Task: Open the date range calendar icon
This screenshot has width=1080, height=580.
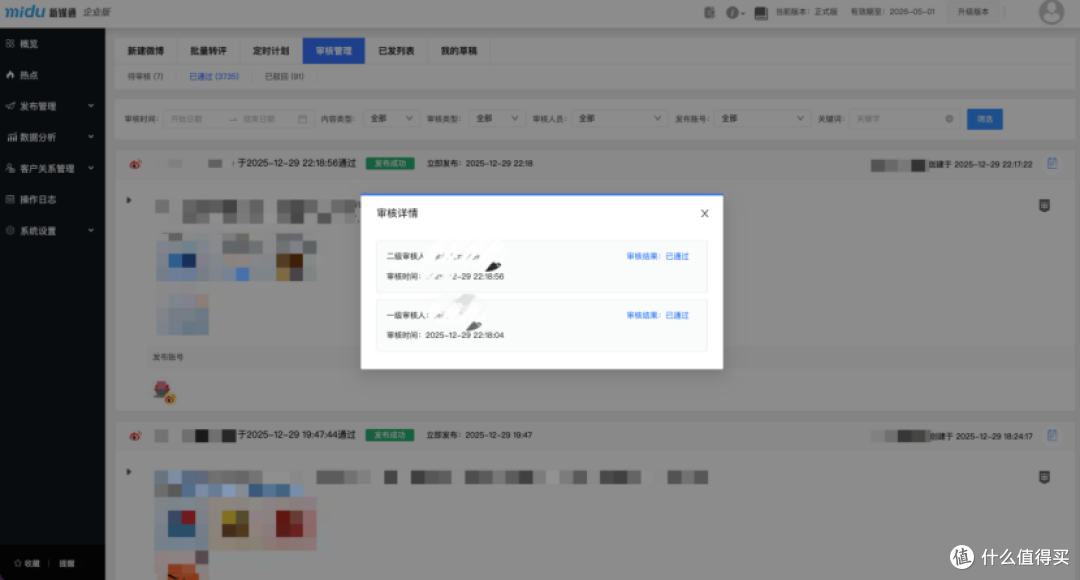Action: 302,119
